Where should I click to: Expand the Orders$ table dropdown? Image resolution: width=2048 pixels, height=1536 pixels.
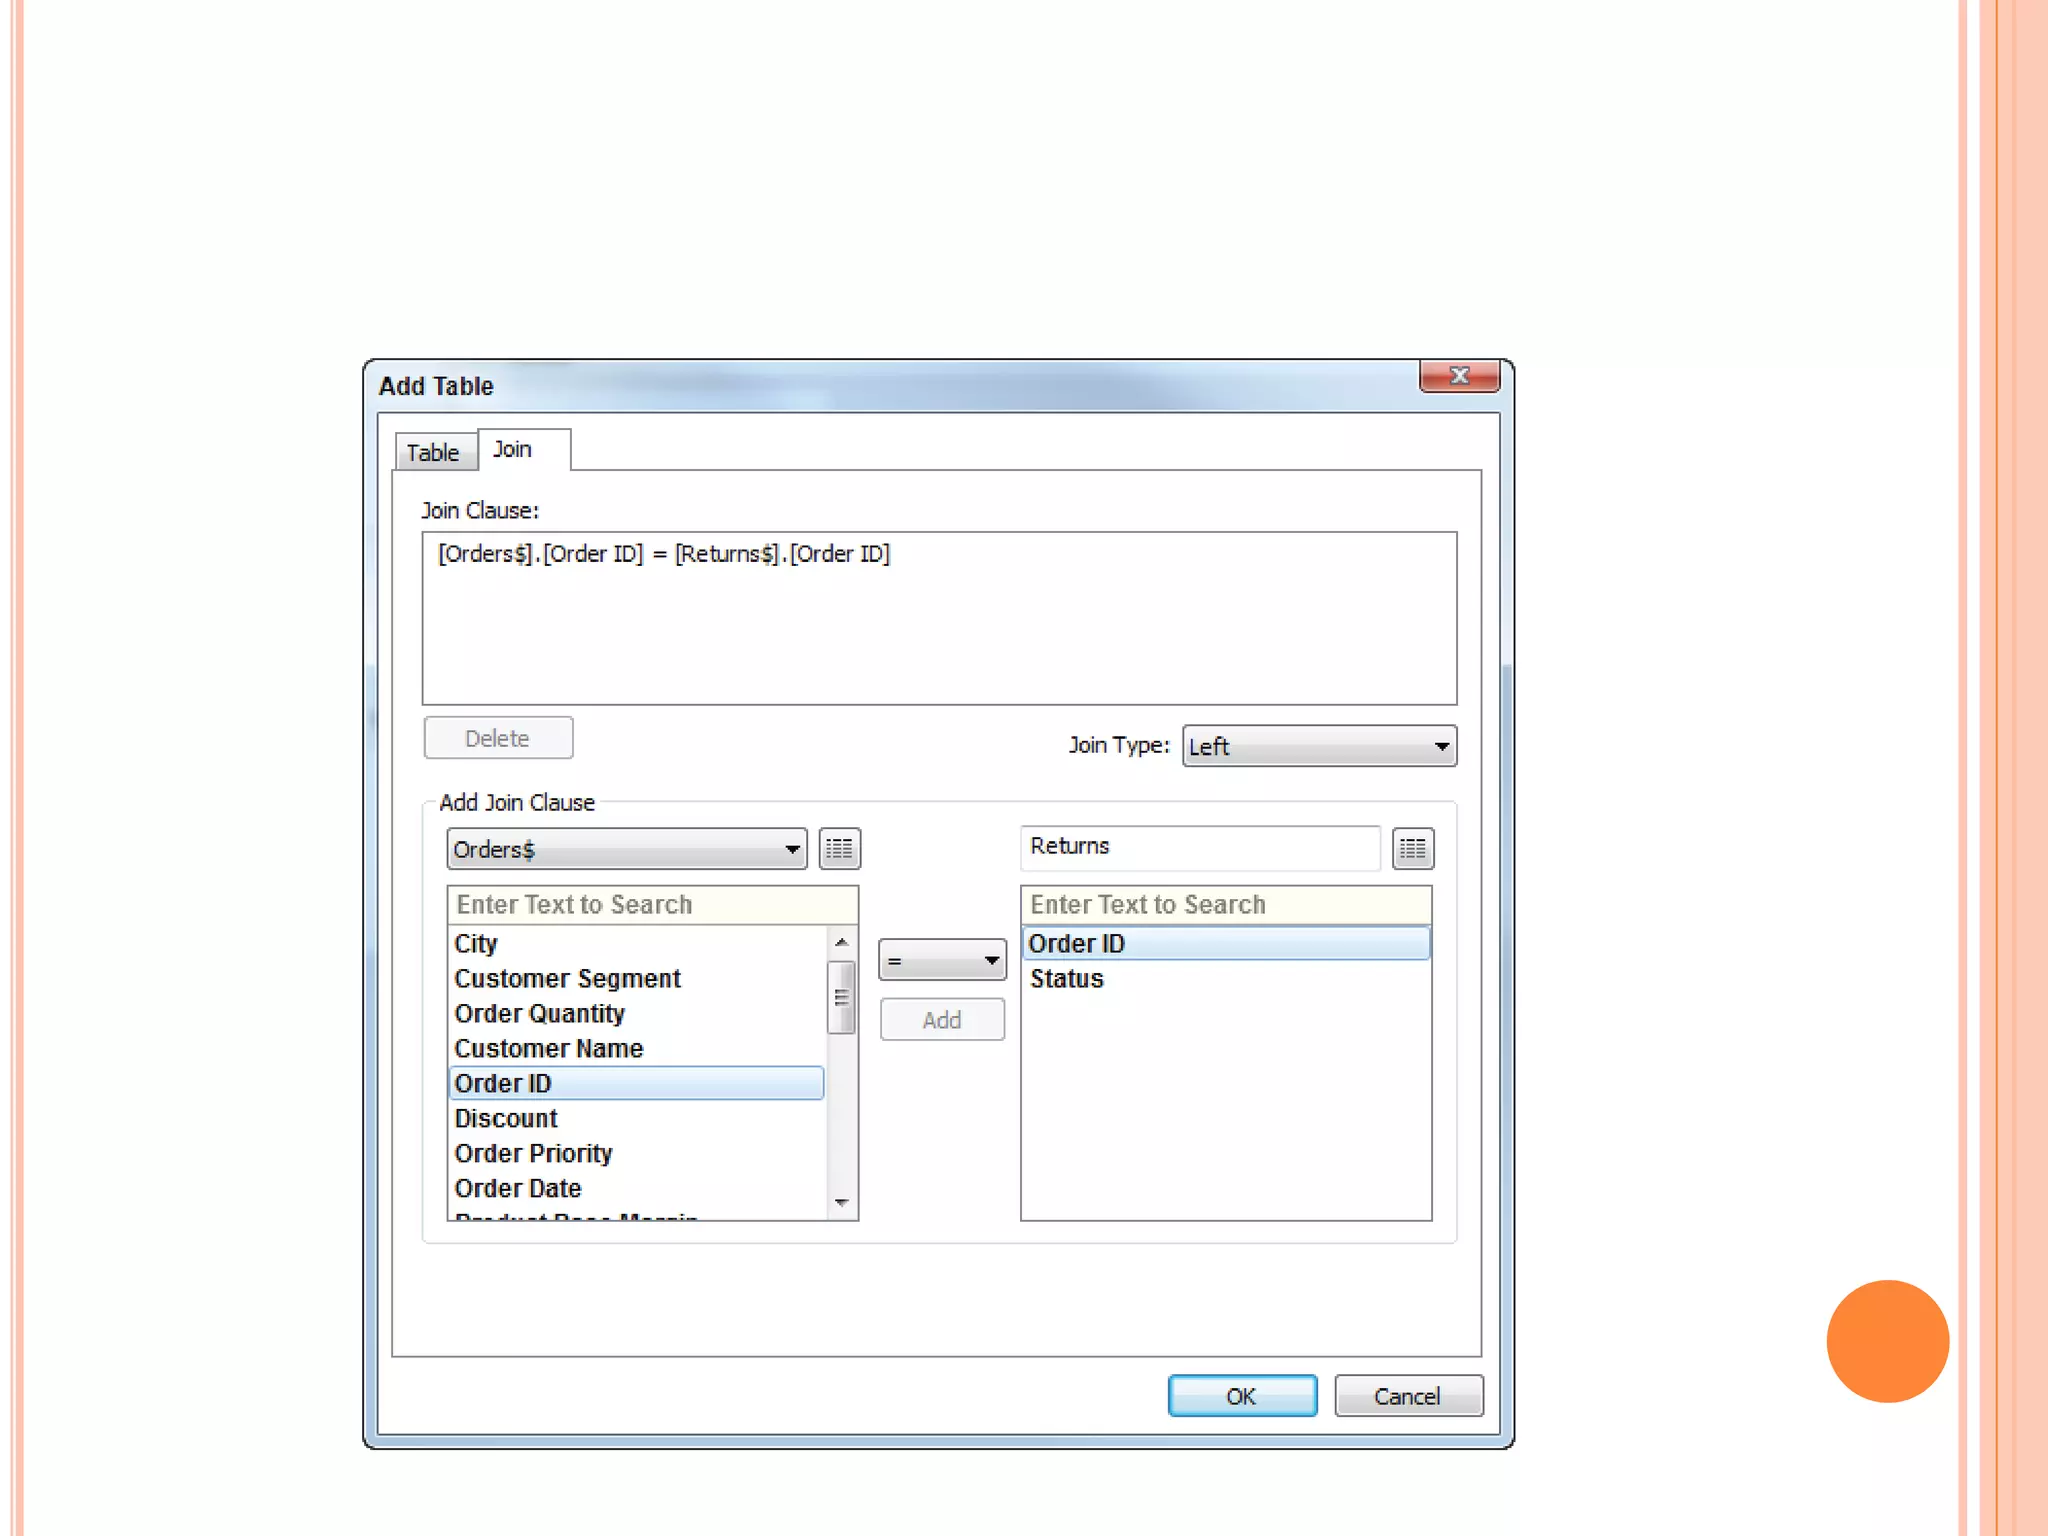(x=627, y=849)
